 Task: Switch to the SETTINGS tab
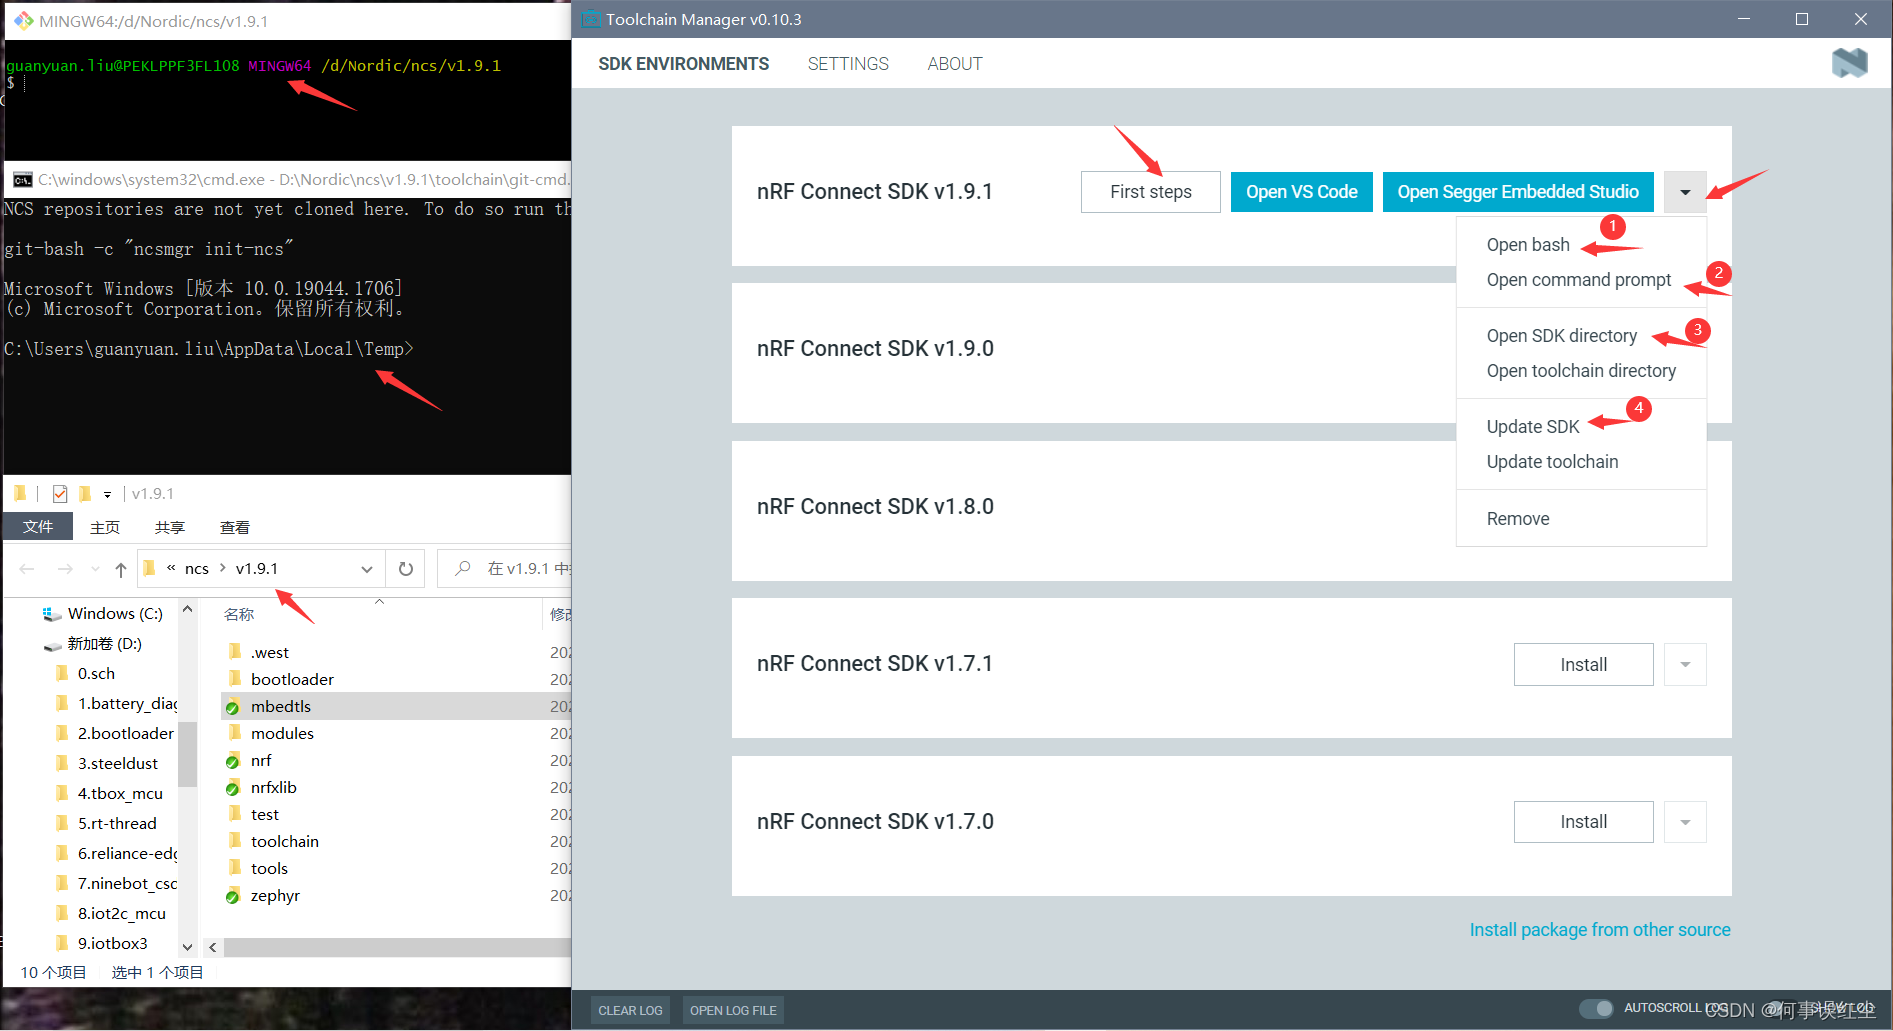[x=848, y=64]
